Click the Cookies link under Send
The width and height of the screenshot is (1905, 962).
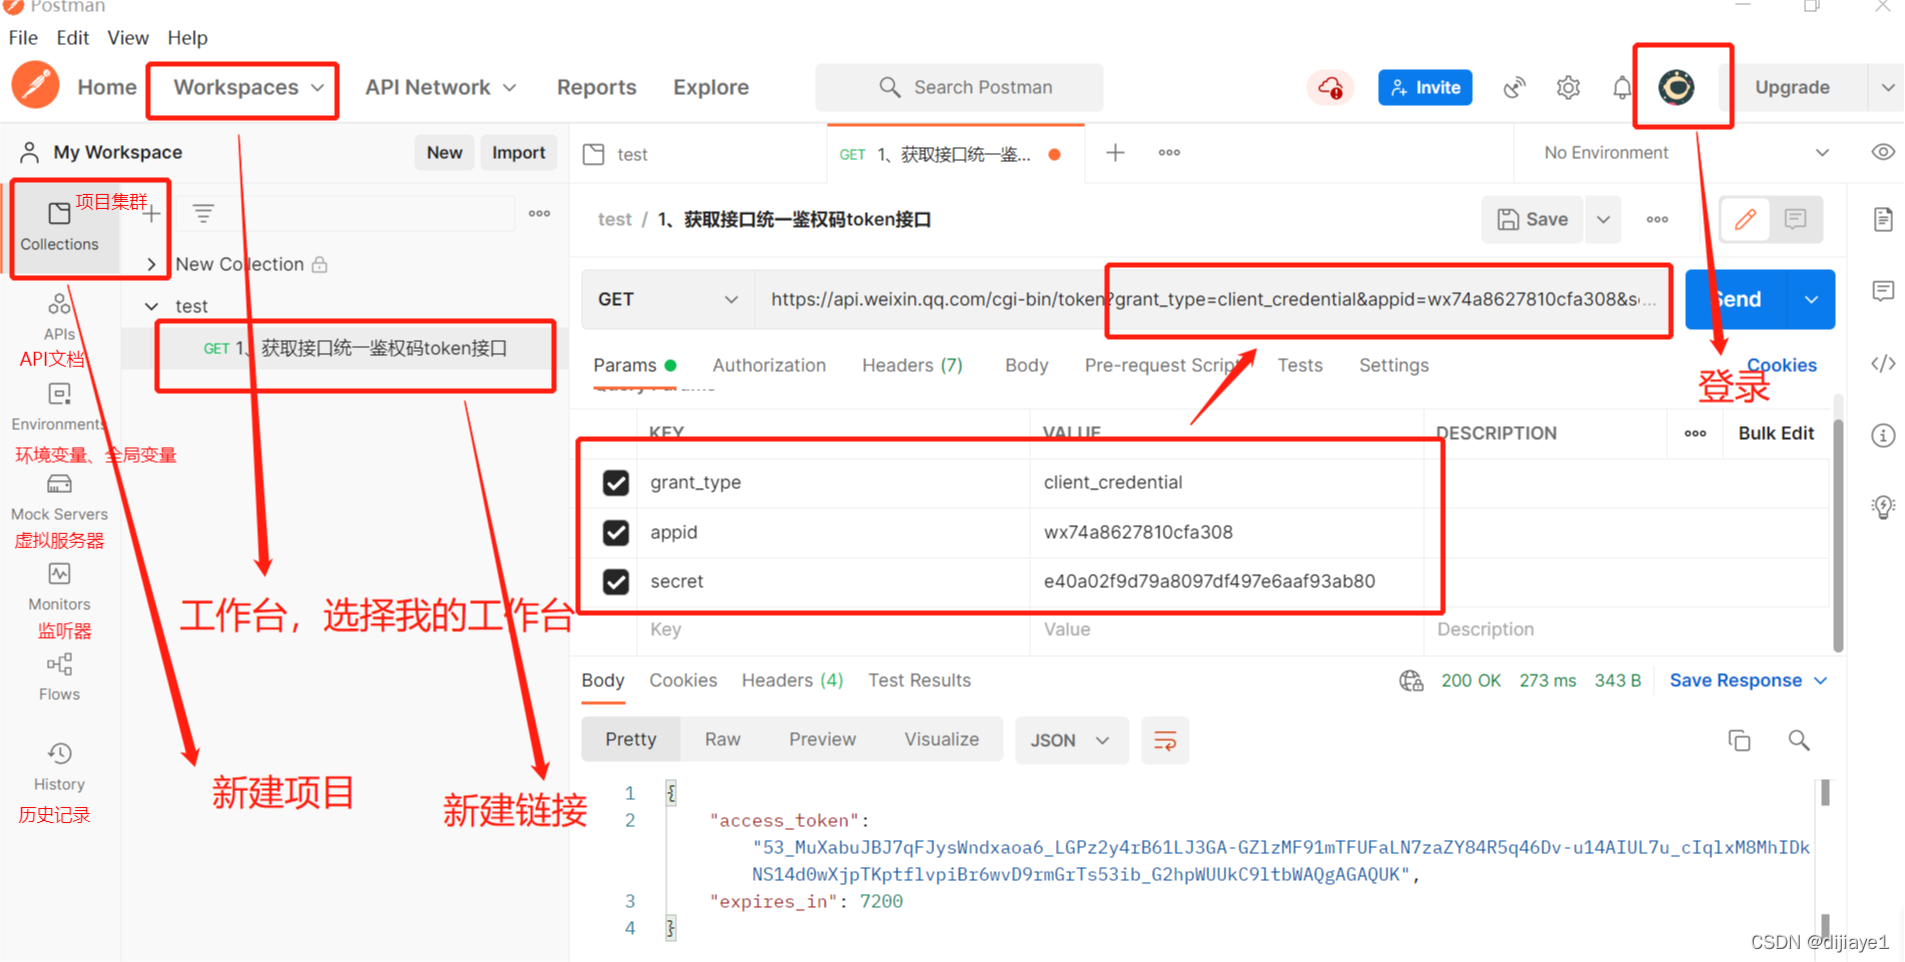pyautogui.click(x=1782, y=366)
